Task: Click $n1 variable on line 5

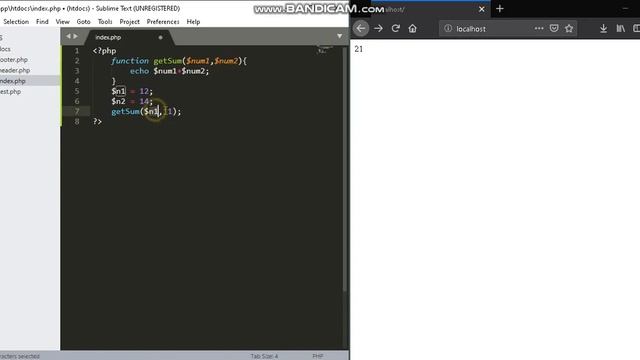Action: (x=118, y=91)
